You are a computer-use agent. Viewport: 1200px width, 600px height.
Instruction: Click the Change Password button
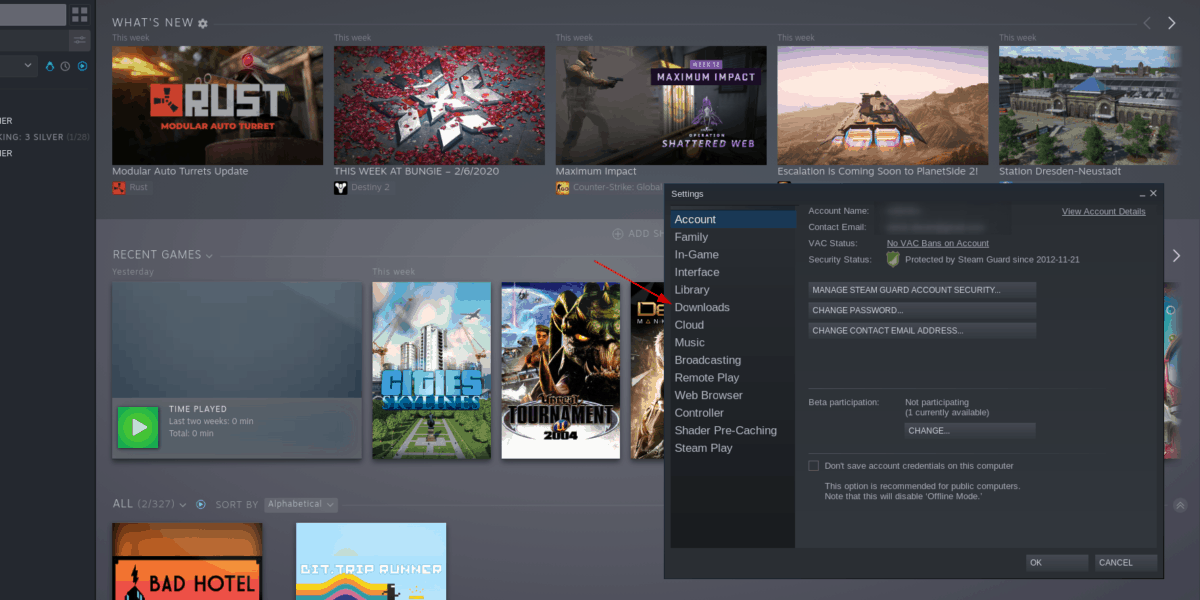(x=922, y=310)
